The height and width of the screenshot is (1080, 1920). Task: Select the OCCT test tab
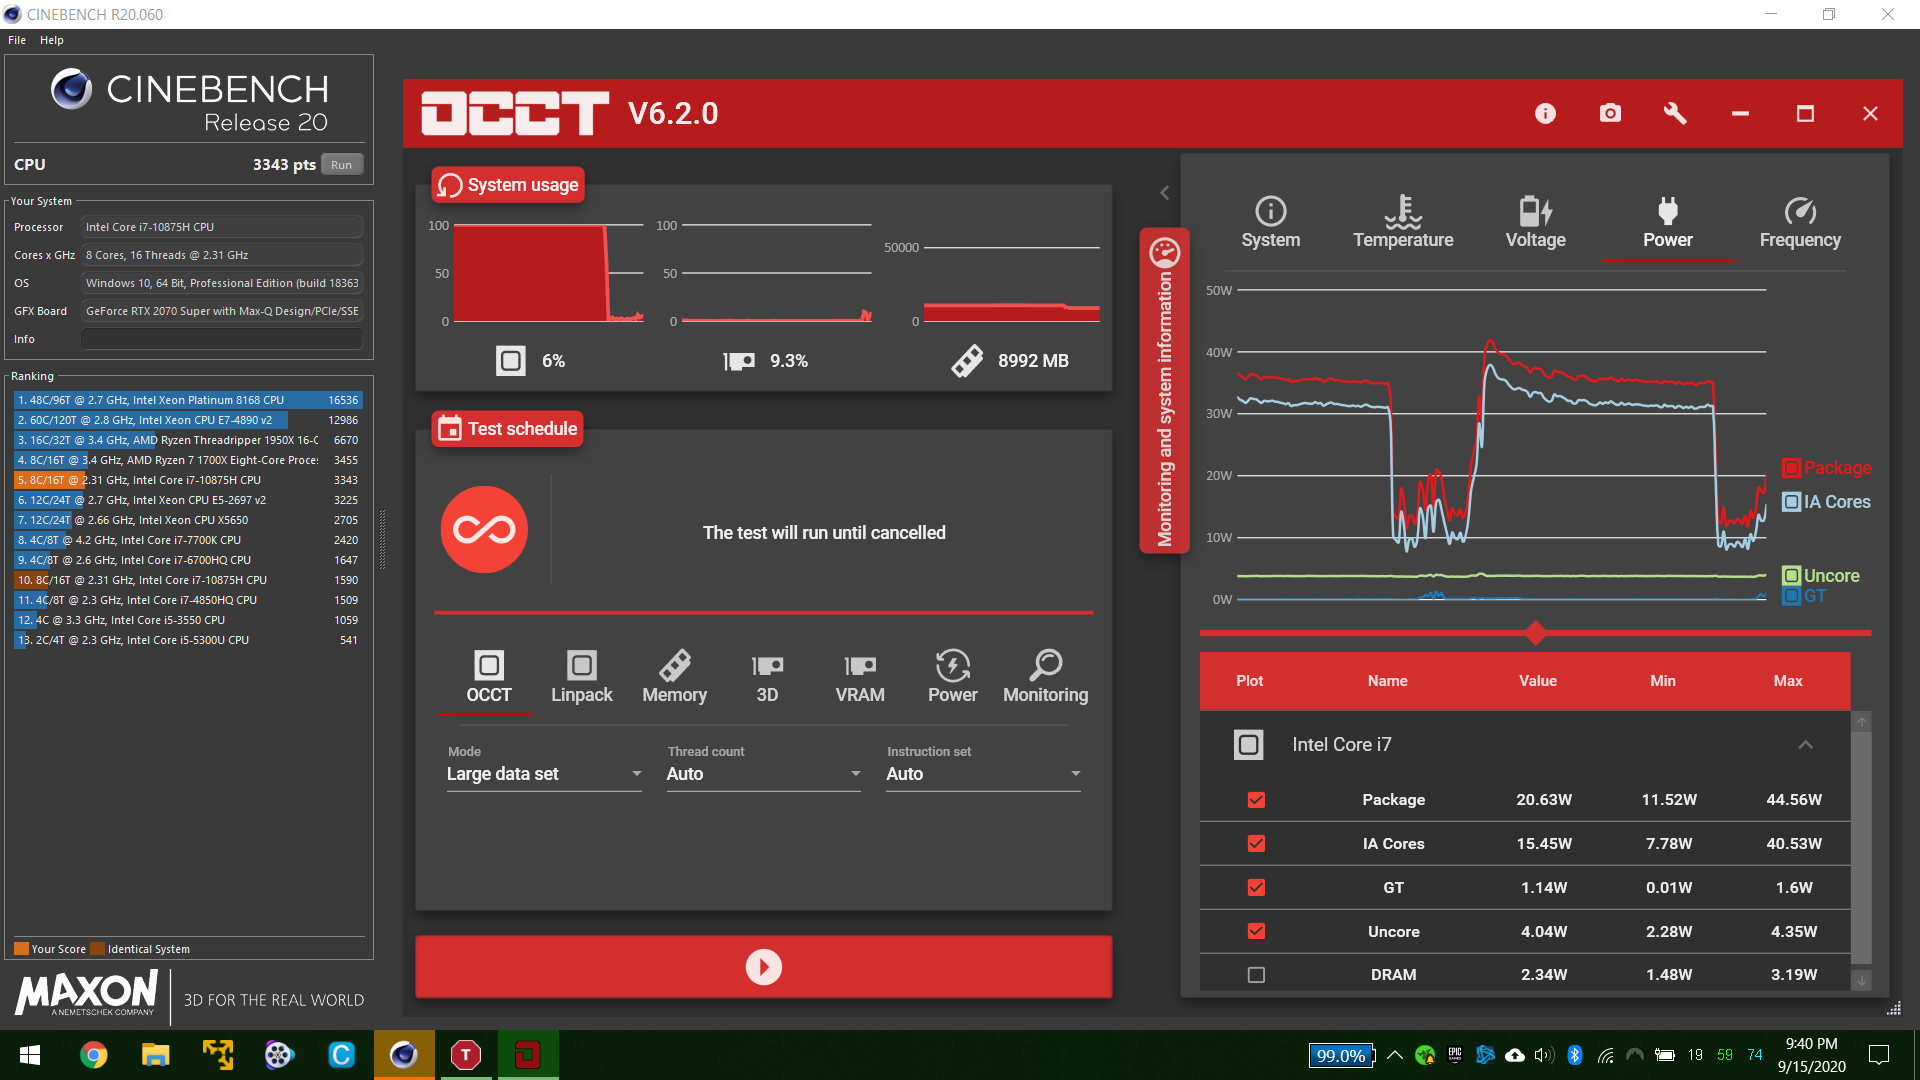pos(489,677)
